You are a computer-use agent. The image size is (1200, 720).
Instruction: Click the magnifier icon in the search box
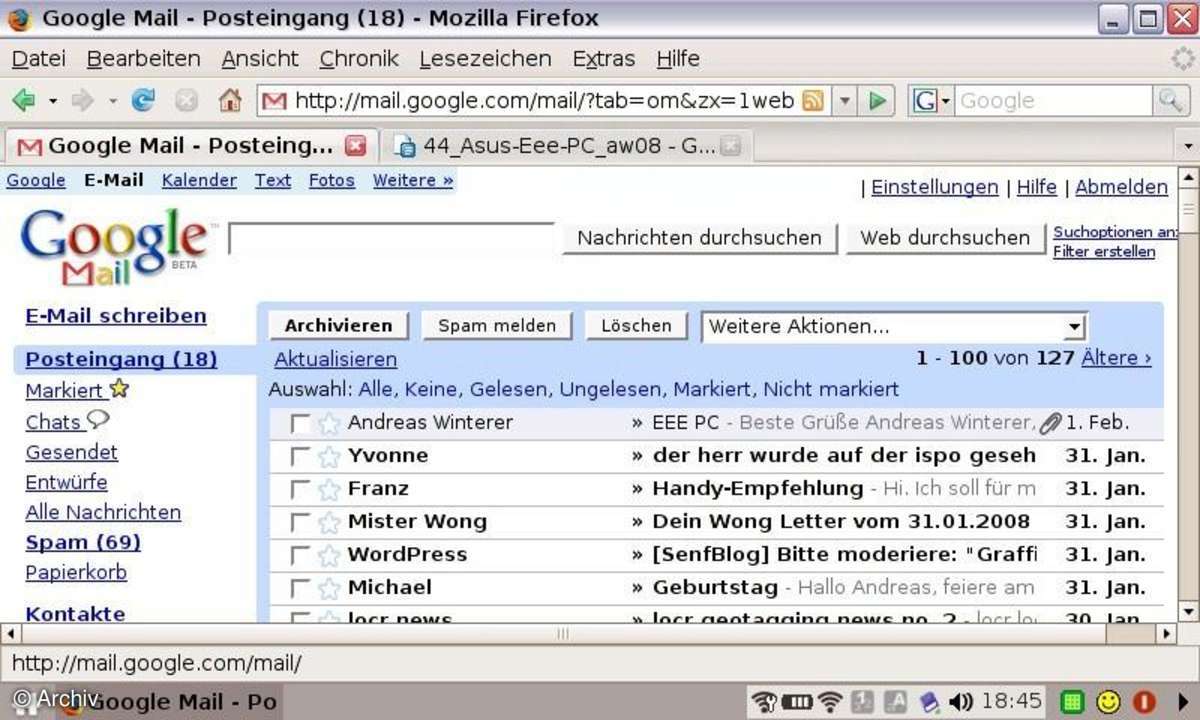[1169, 100]
